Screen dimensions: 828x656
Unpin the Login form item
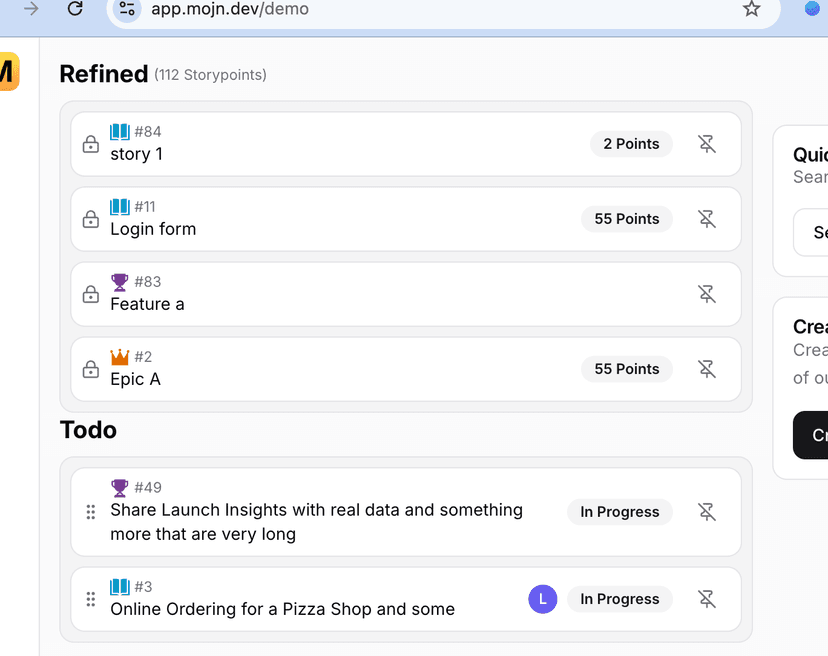tap(707, 219)
